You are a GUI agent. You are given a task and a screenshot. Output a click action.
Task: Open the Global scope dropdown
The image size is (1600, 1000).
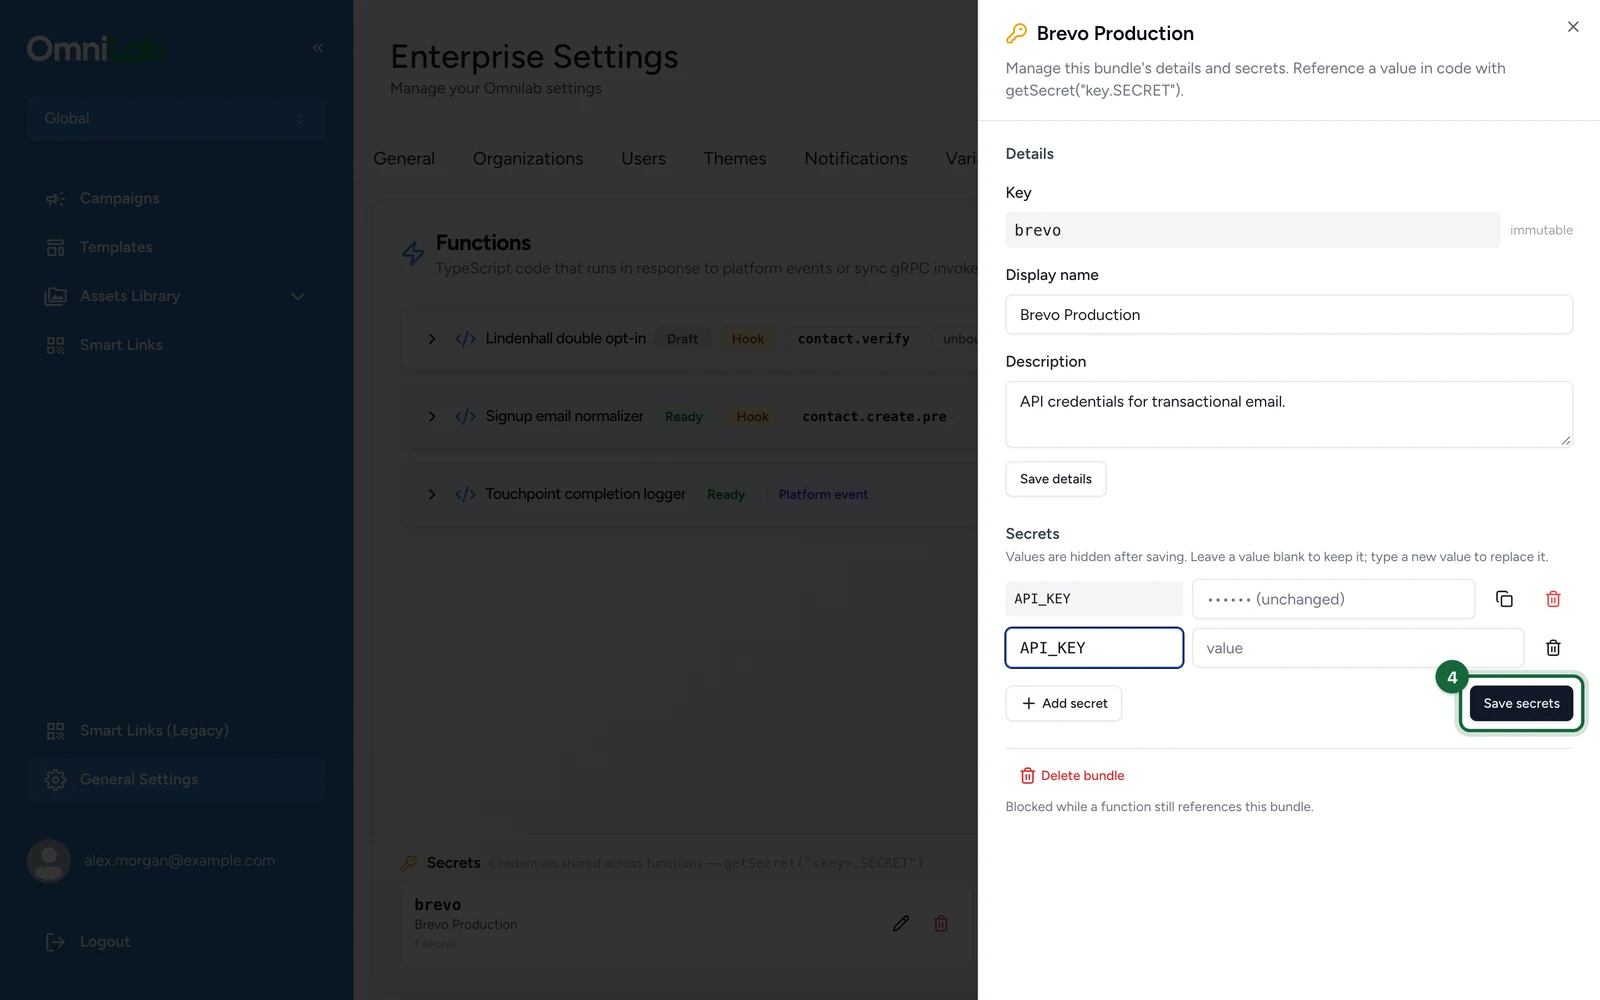[176, 118]
